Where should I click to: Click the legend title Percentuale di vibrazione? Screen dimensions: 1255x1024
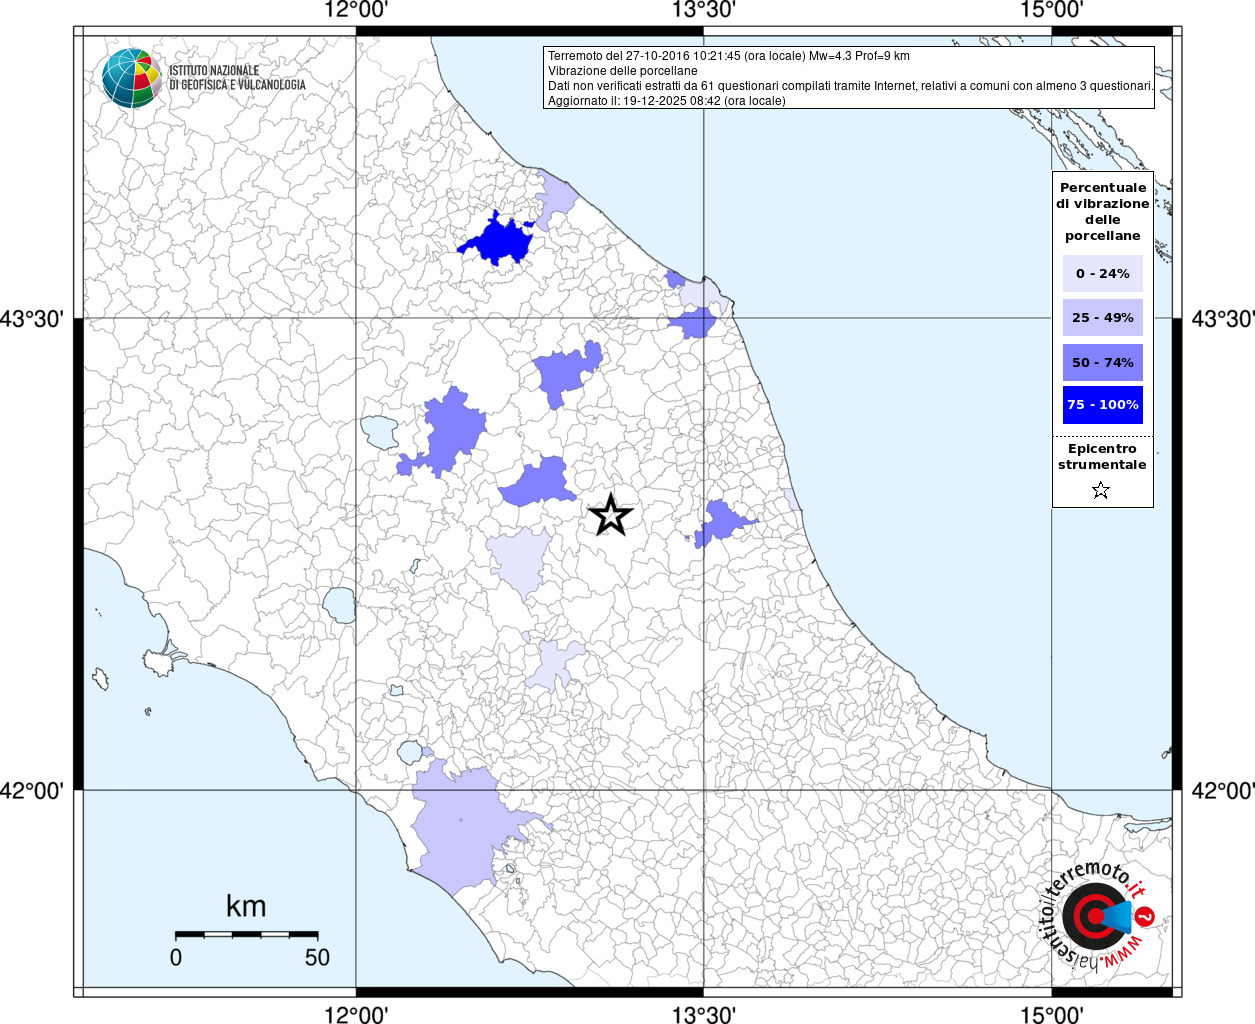click(x=1102, y=211)
